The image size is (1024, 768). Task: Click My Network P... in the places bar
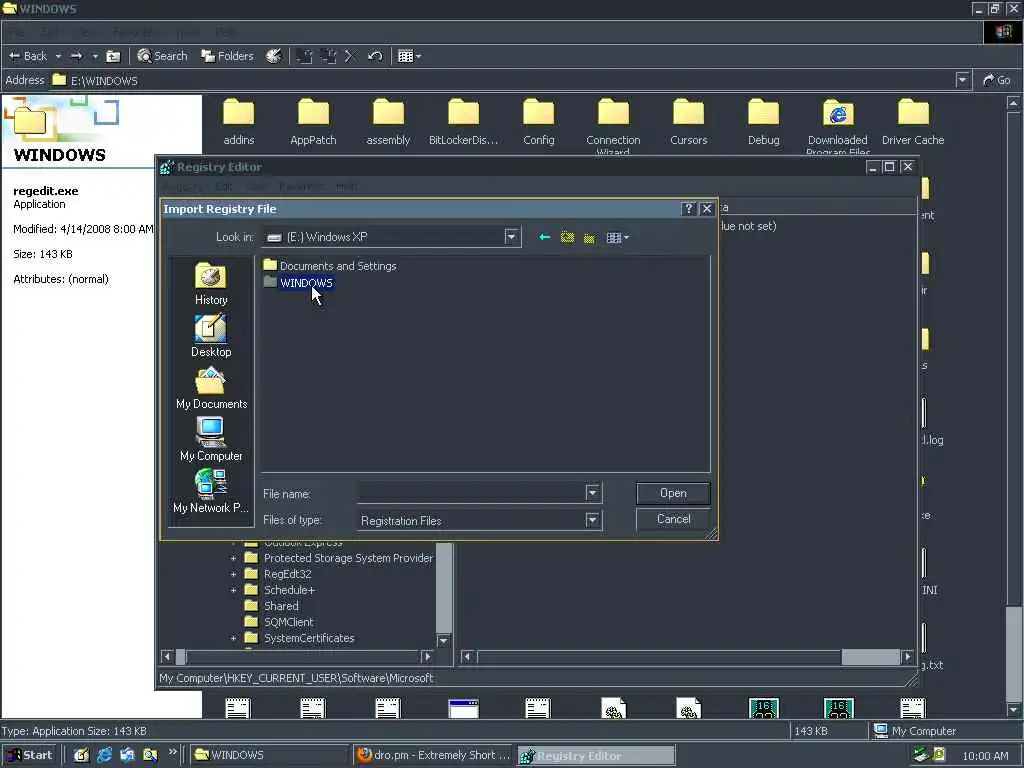211,492
